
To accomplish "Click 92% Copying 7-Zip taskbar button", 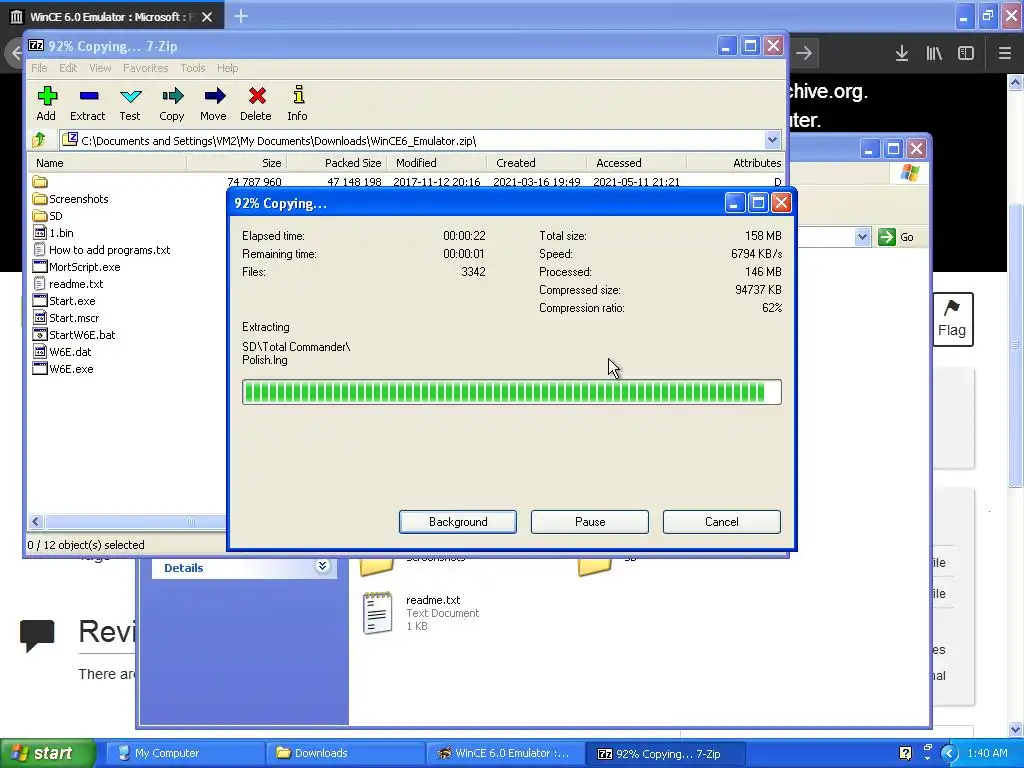I will (664, 753).
